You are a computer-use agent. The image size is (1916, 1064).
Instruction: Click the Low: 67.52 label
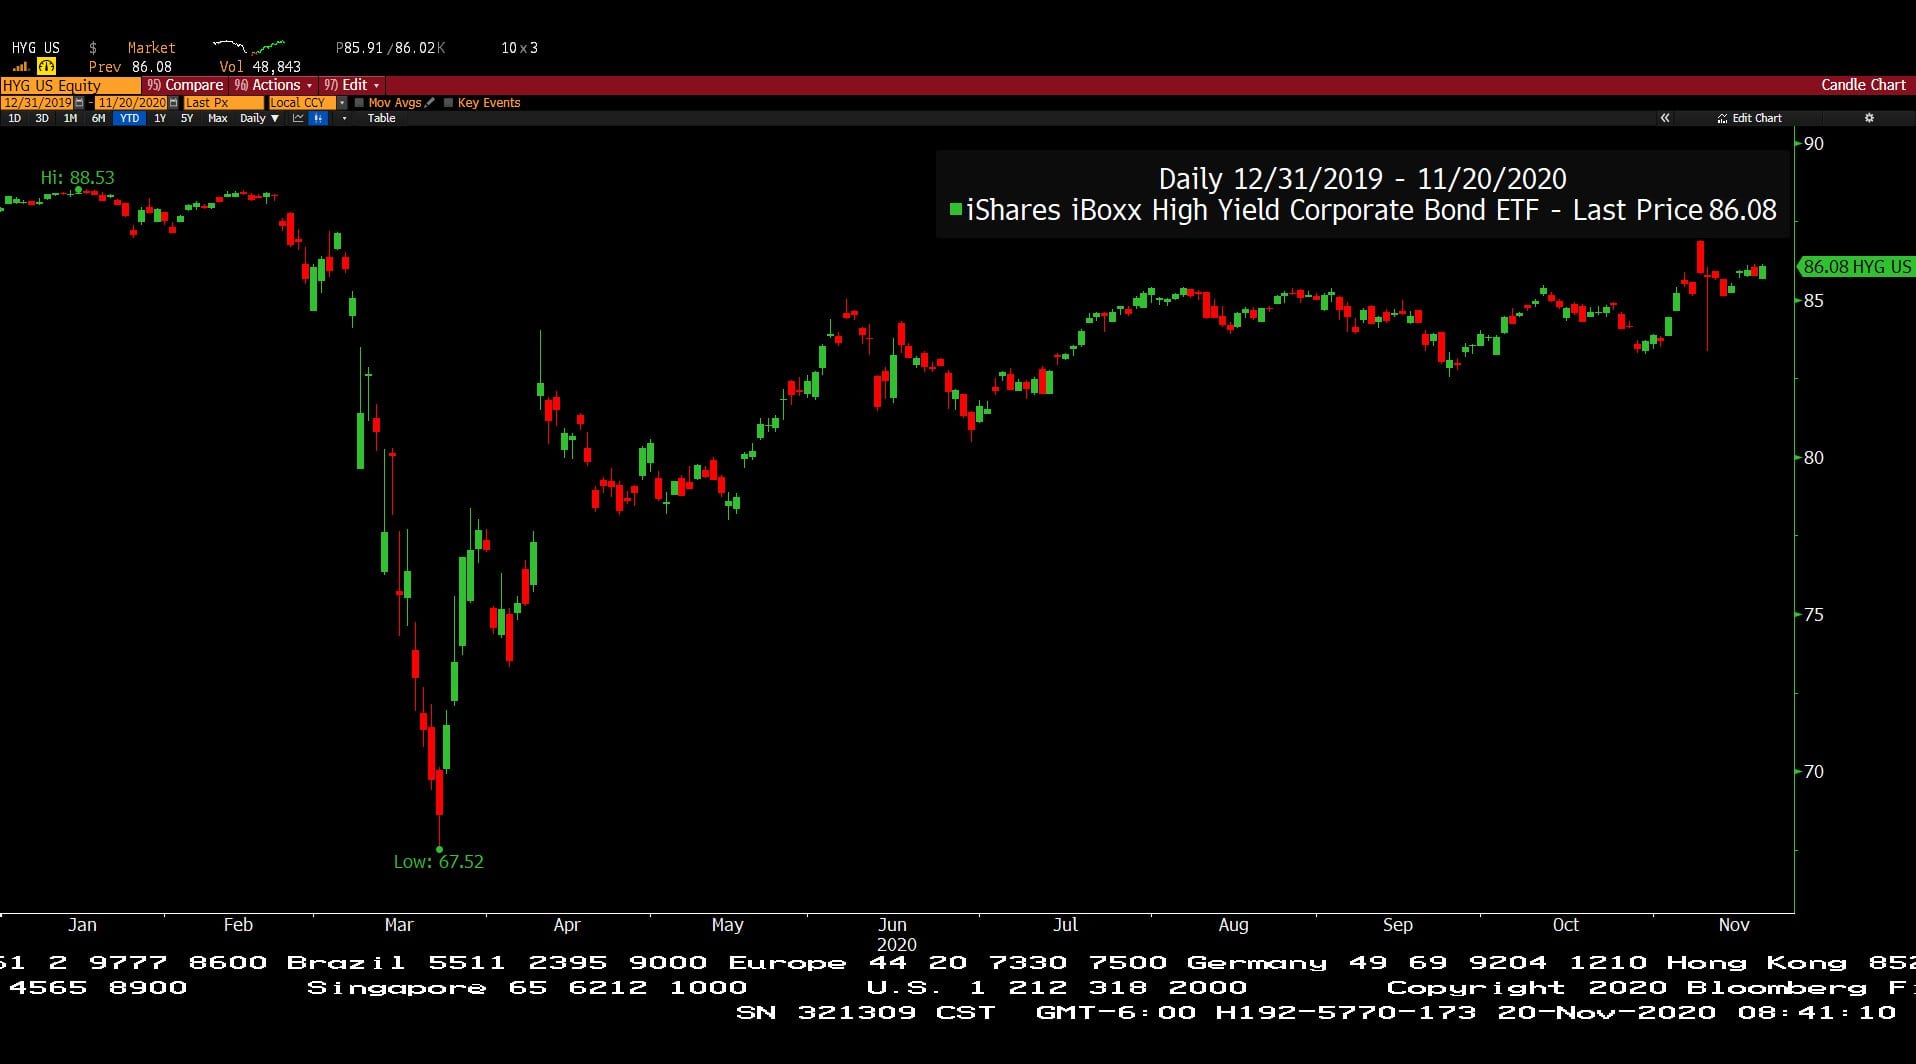[438, 861]
